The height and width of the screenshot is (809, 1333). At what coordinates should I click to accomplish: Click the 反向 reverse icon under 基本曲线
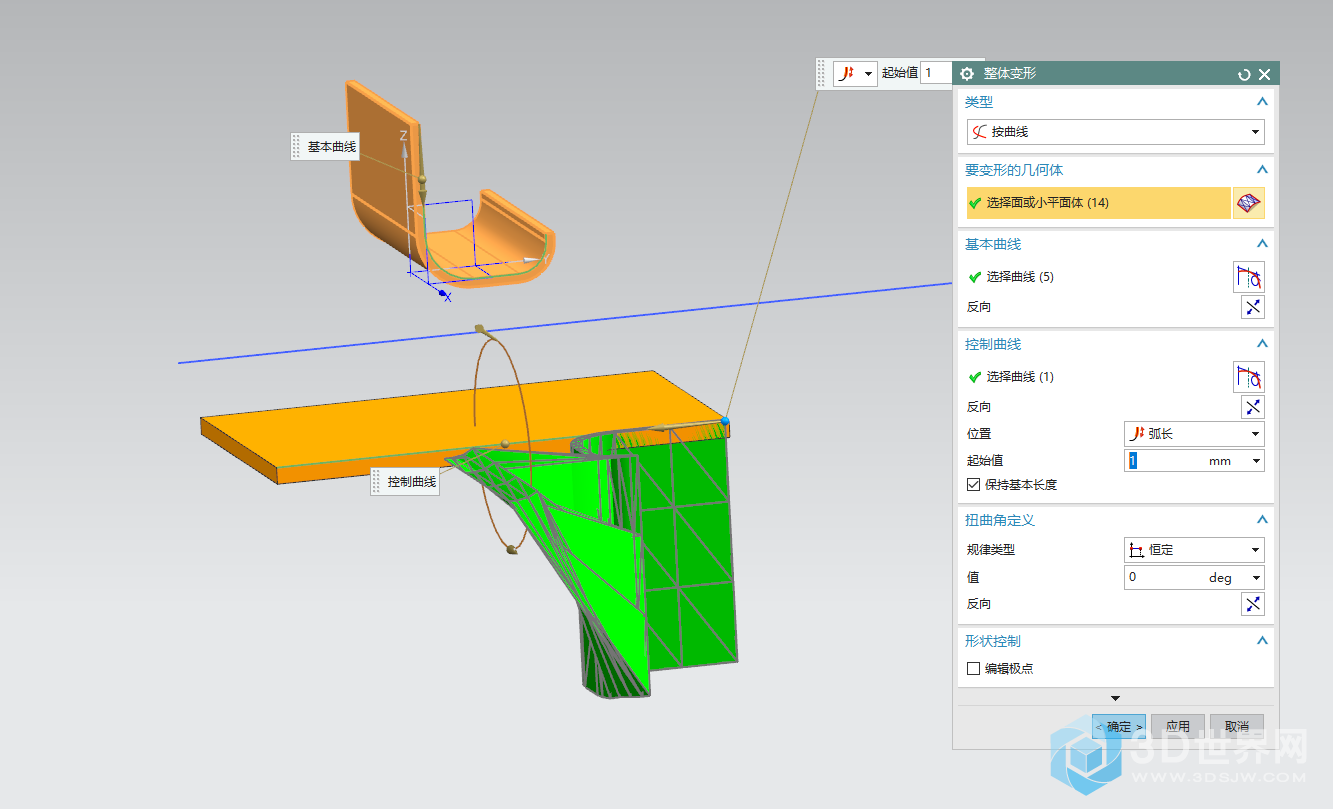[x=1252, y=307]
